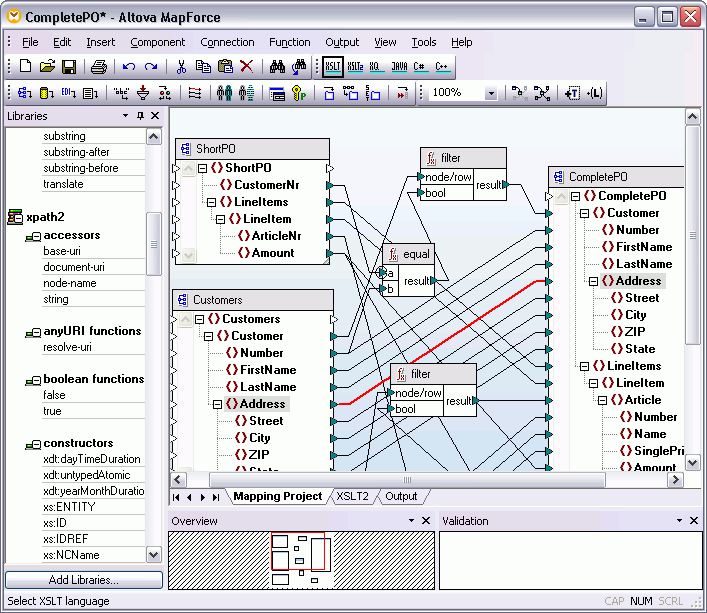Collapse Article node in CompletePO

[602, 400]
